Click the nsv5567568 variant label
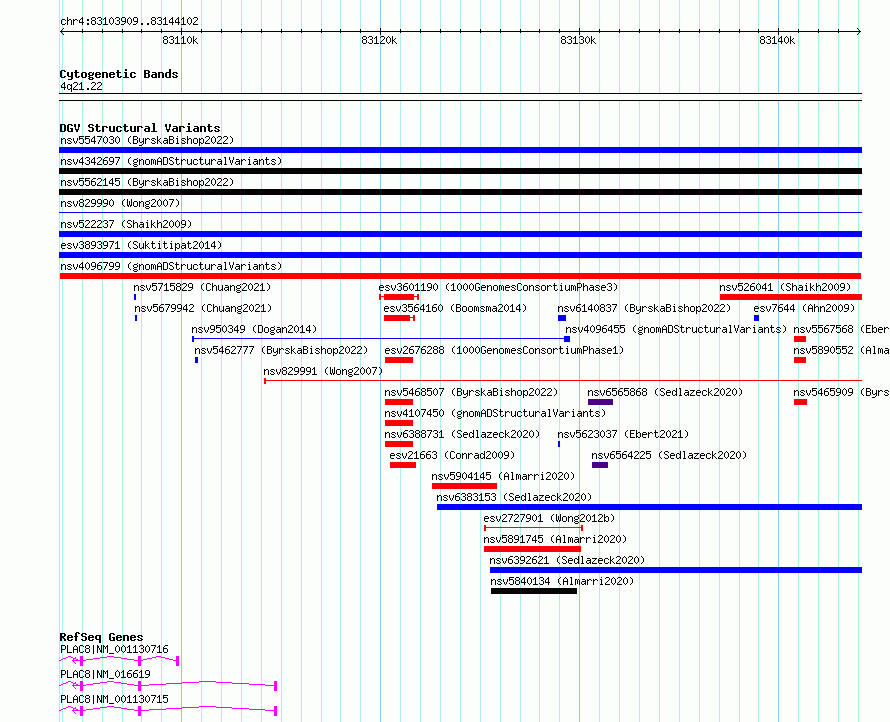The height and width of the screenshot is (722, 890). point(841,329)
